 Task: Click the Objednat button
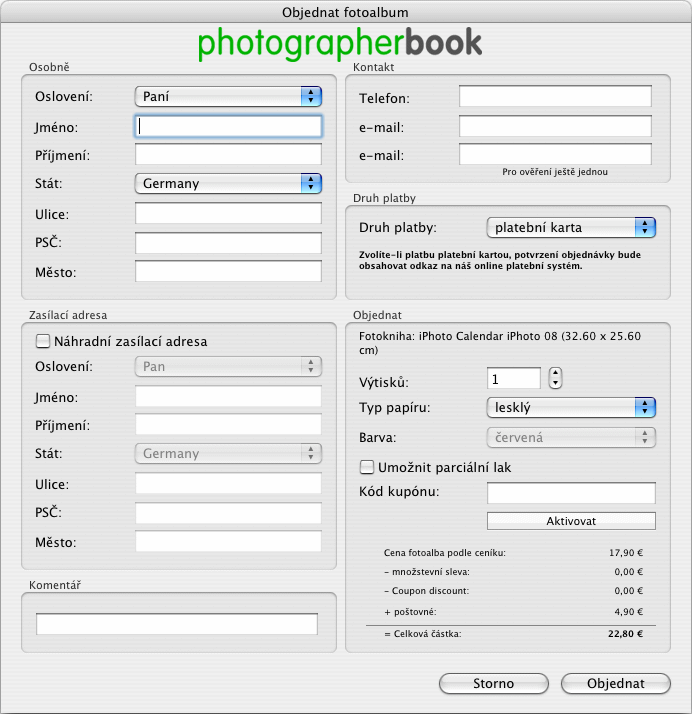(616, 683)
